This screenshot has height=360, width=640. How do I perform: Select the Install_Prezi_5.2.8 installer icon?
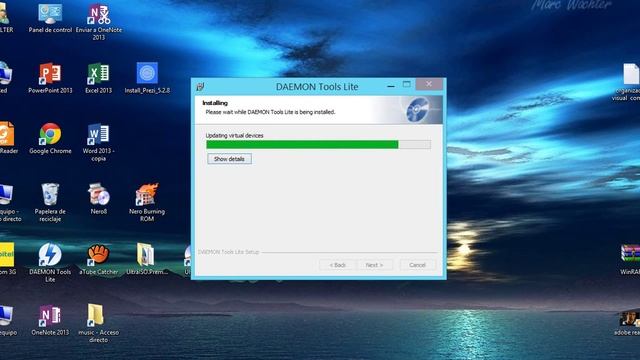pos(147,78)
